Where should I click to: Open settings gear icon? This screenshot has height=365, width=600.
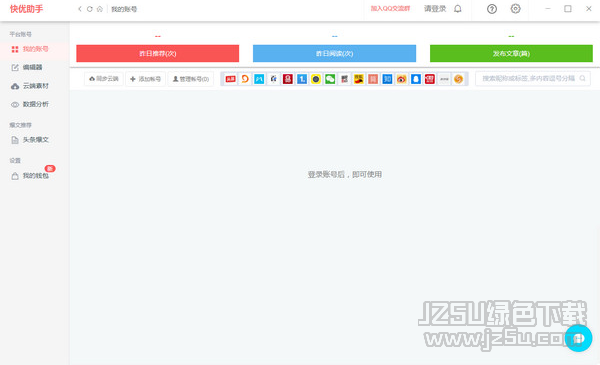point(515,8)
